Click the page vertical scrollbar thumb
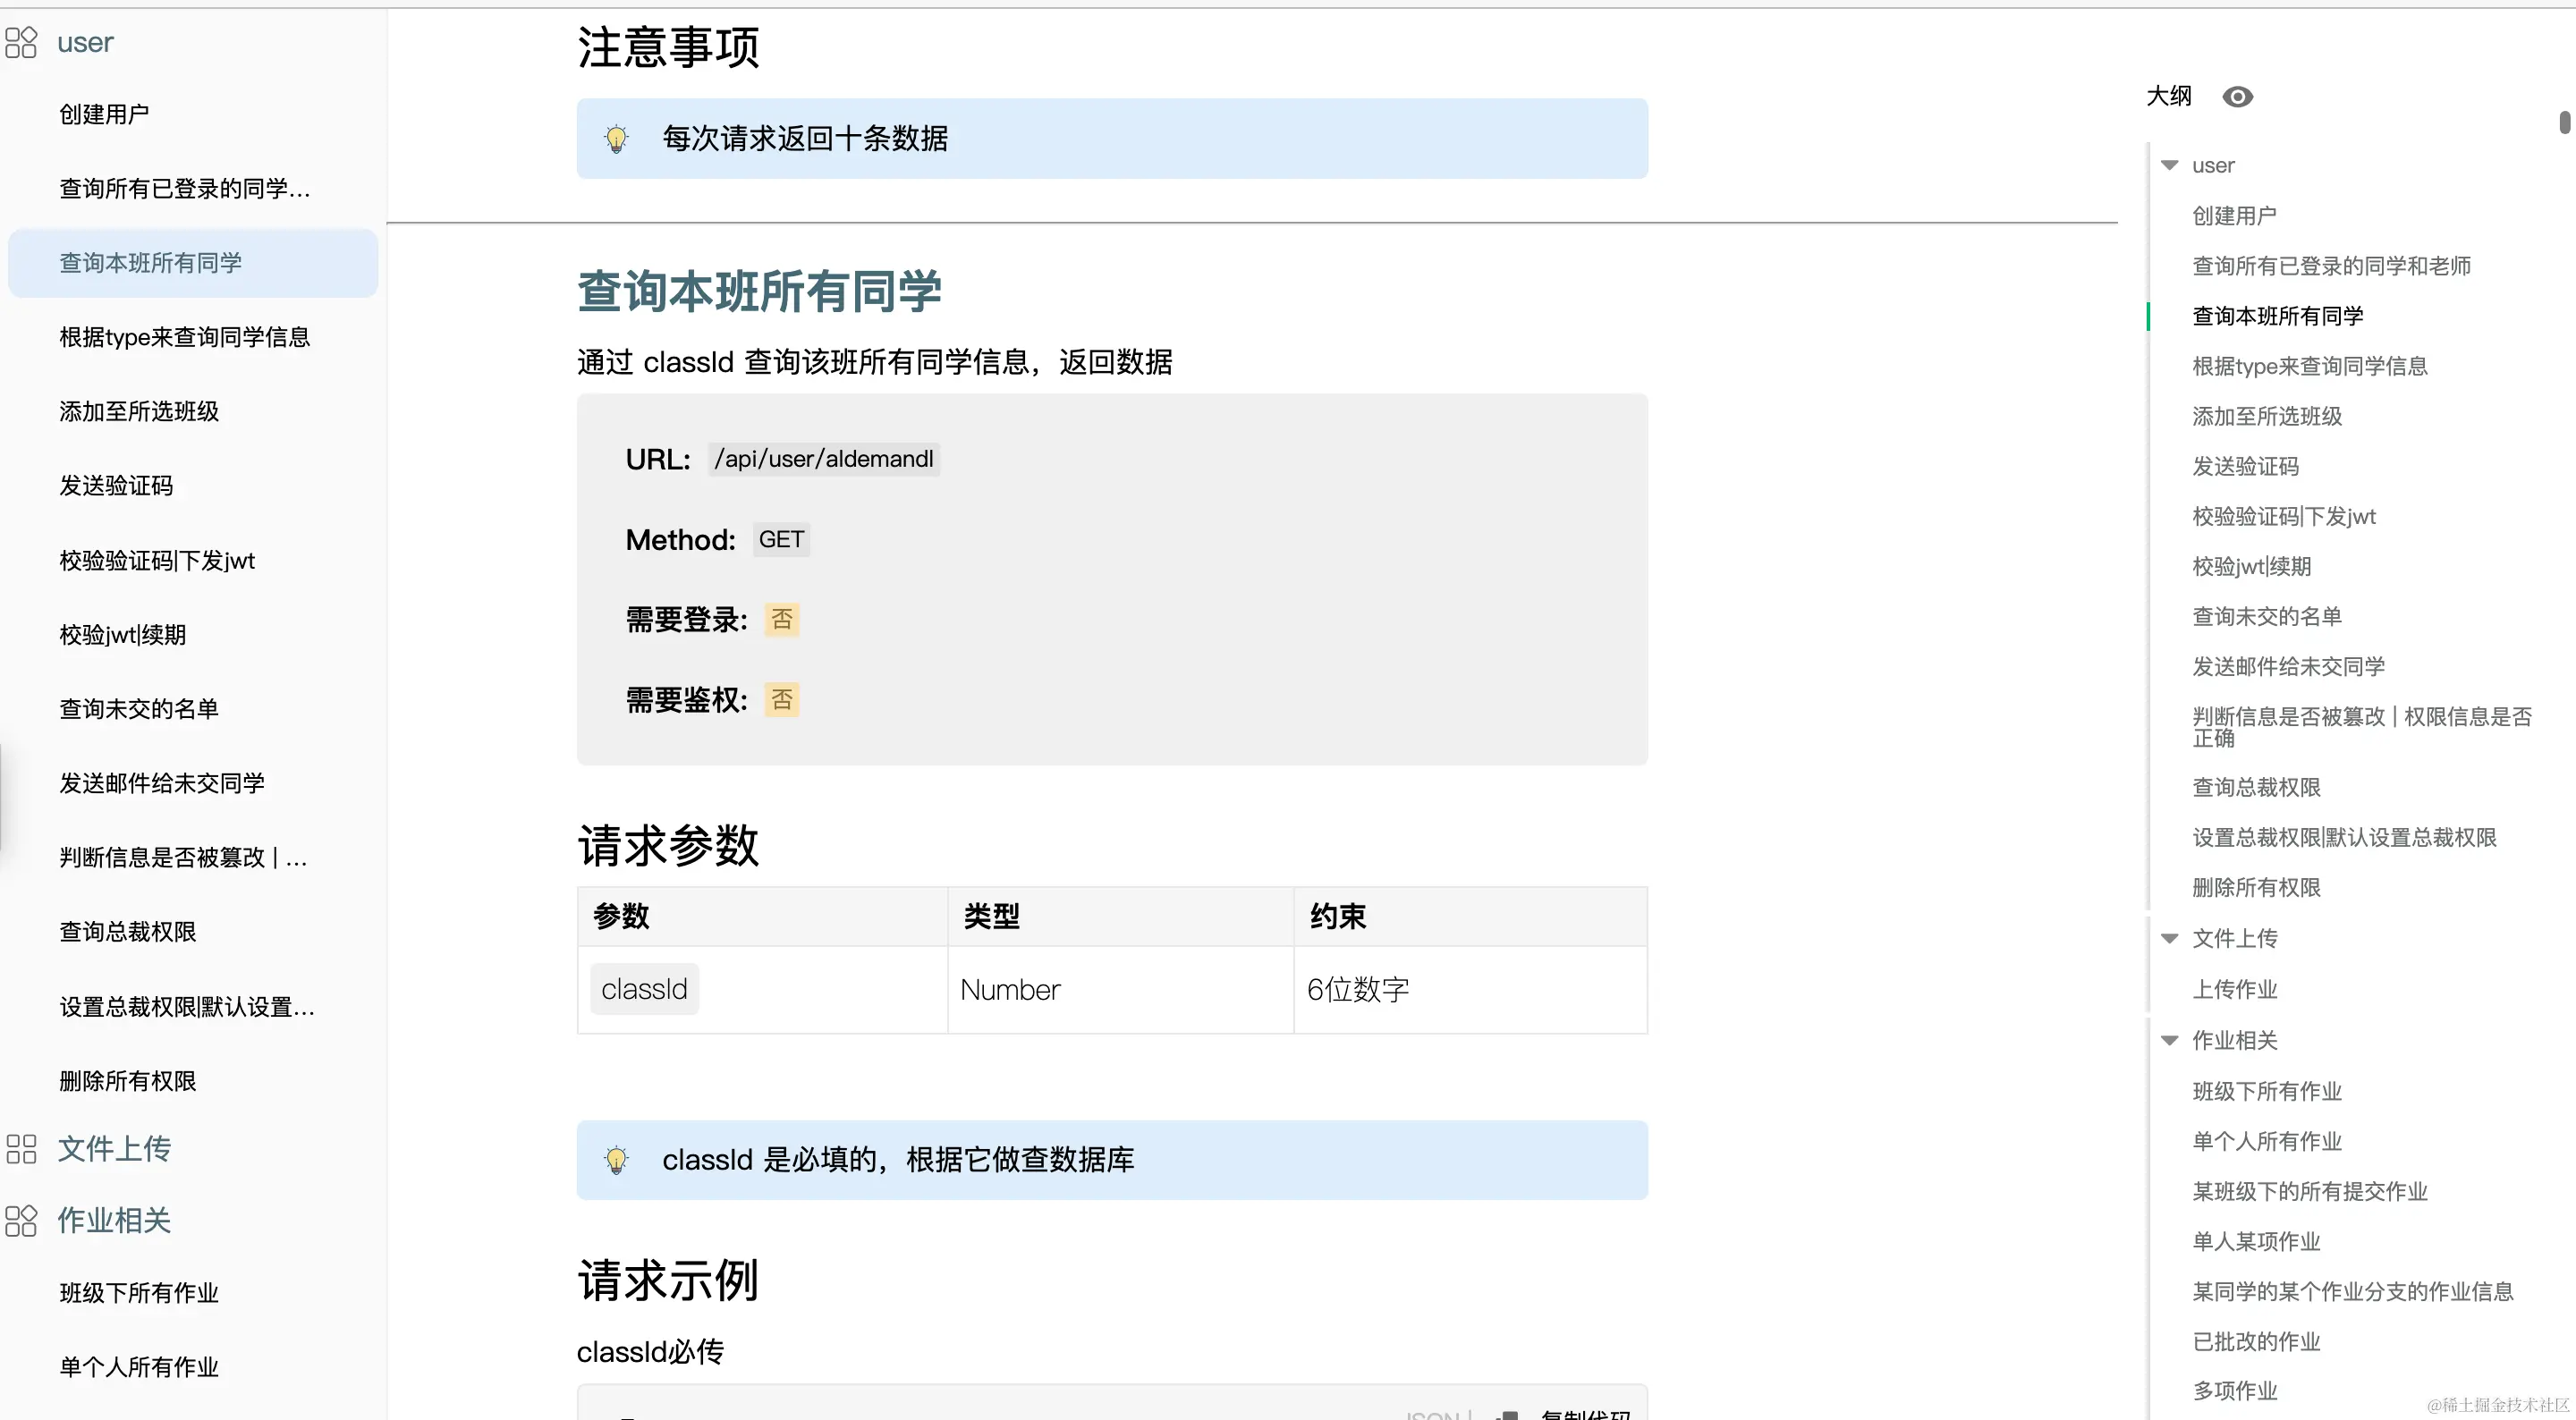 [x=2565, y=122]
